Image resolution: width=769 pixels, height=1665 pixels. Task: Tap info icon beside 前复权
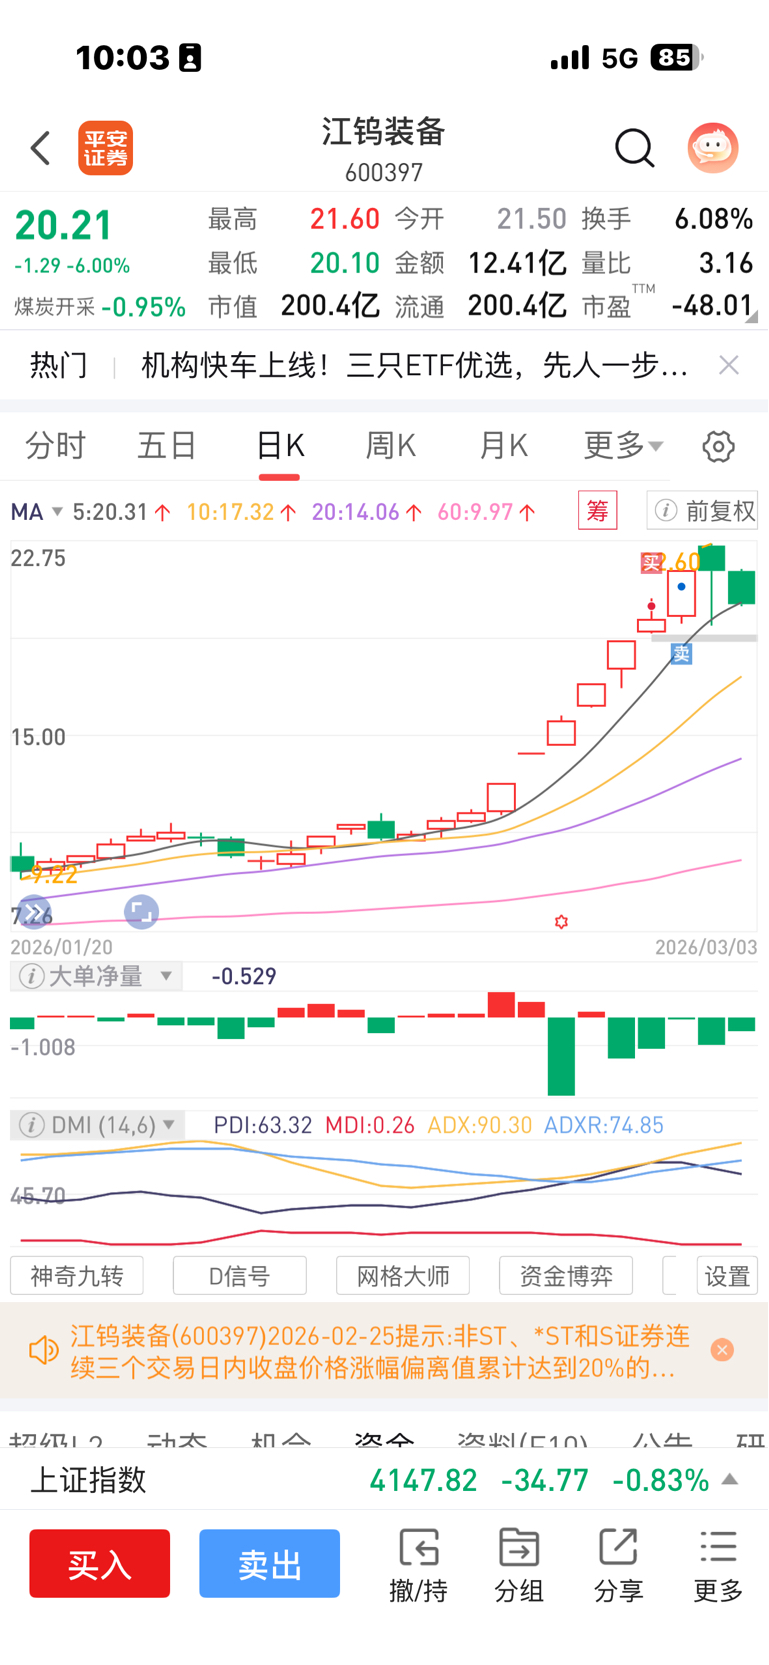(x=665, y=511)
